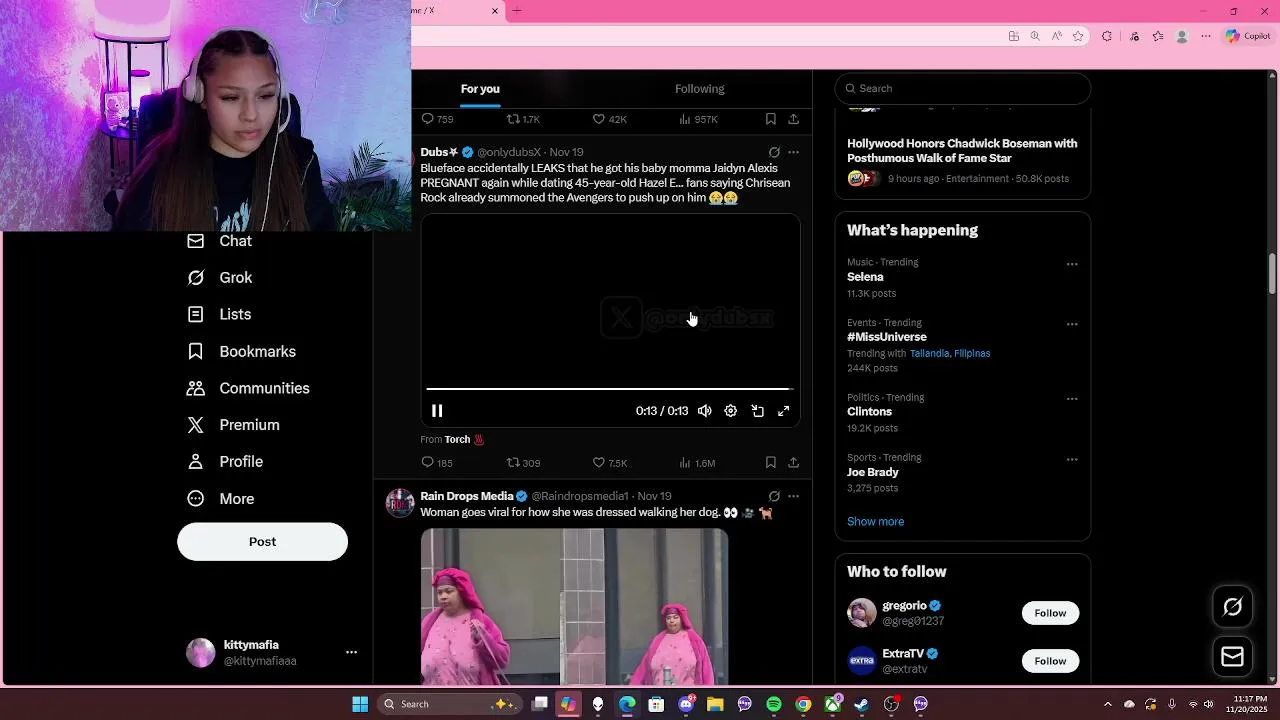Viewport: 1280px width, 720px height.
Task: Reply to post with 759 replies
Action: [x=437, y=119]
